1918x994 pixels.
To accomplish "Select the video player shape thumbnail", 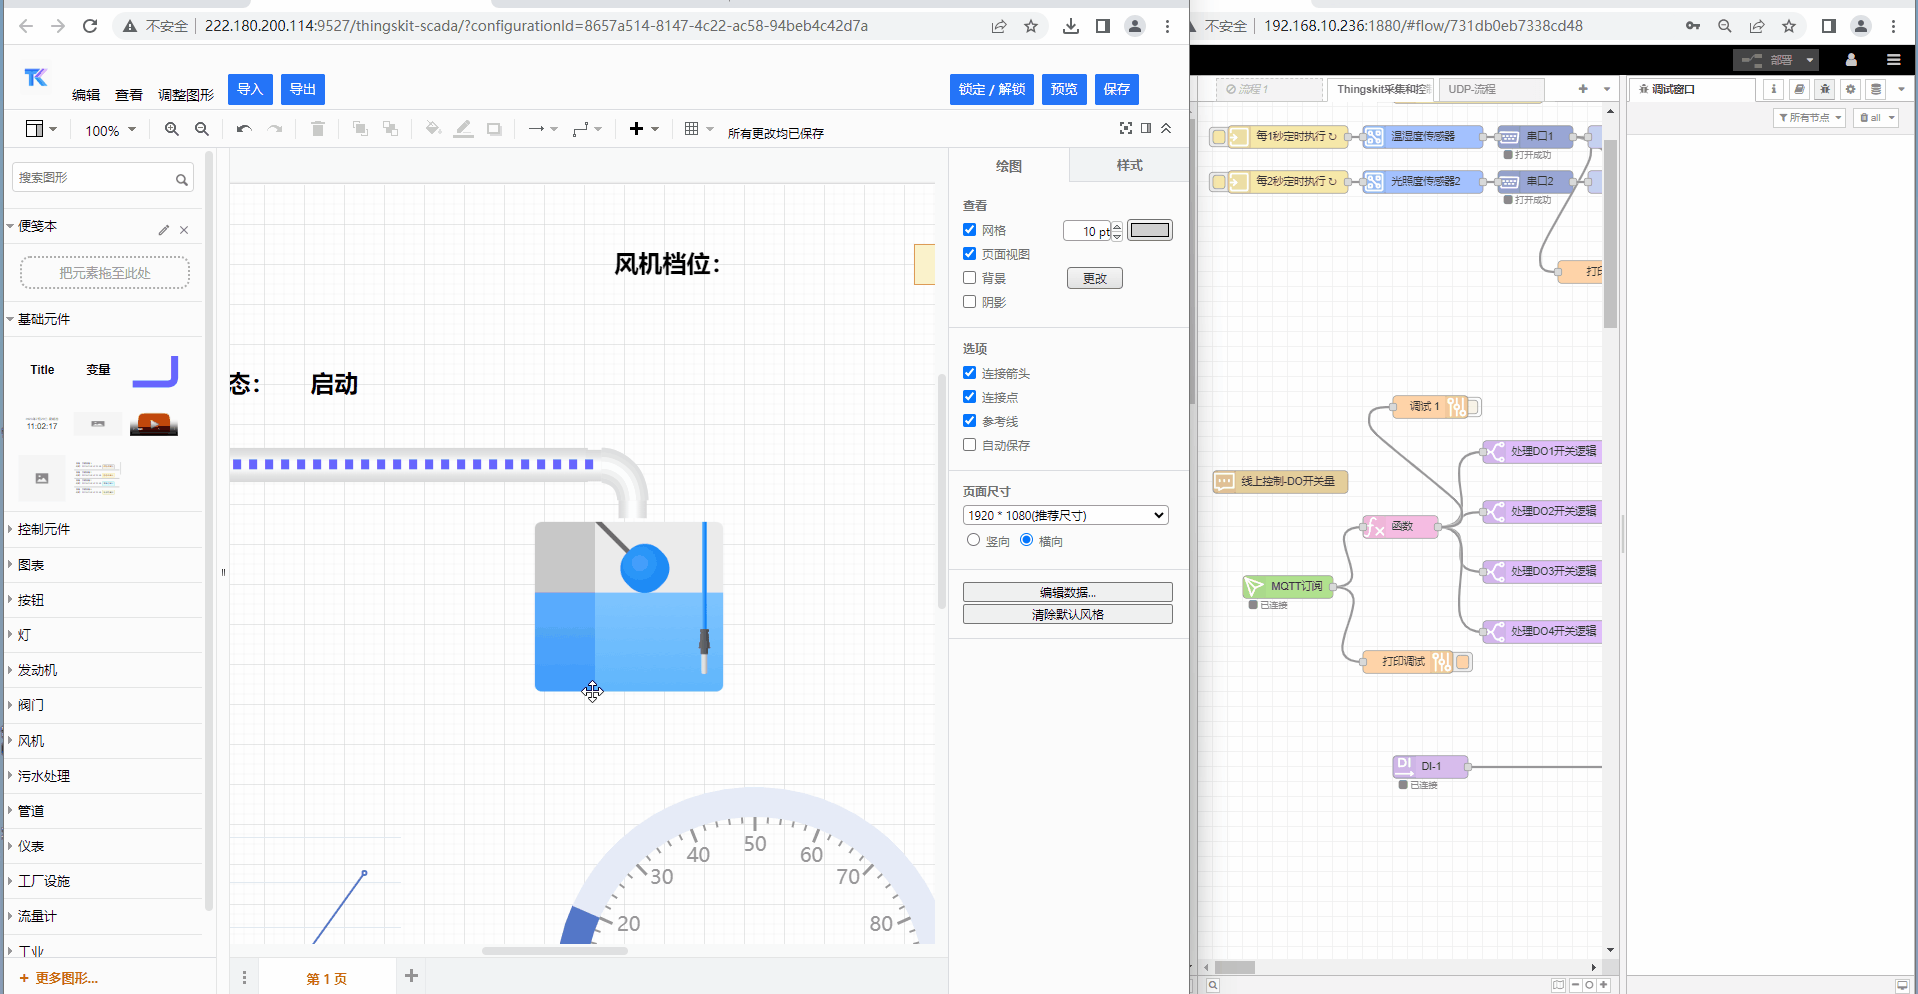I will 154,424.
